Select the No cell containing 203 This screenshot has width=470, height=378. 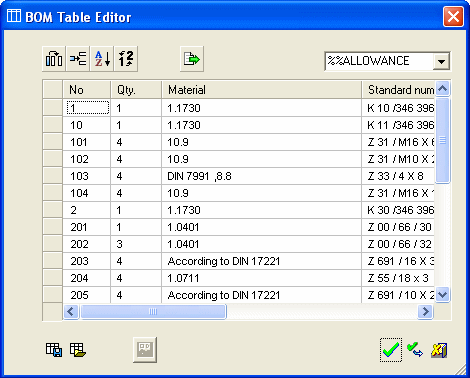click(87, 261)
